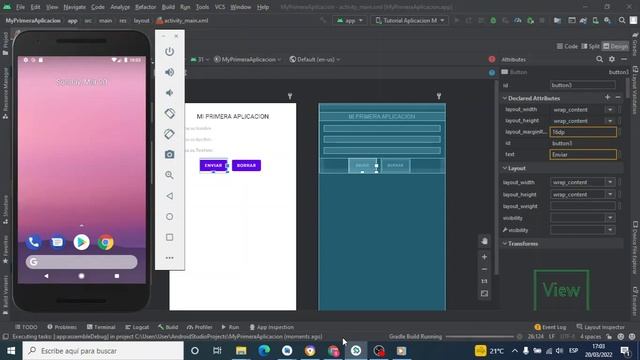
Task: Open emulator extended controls three dots
Action: point(169,258)
